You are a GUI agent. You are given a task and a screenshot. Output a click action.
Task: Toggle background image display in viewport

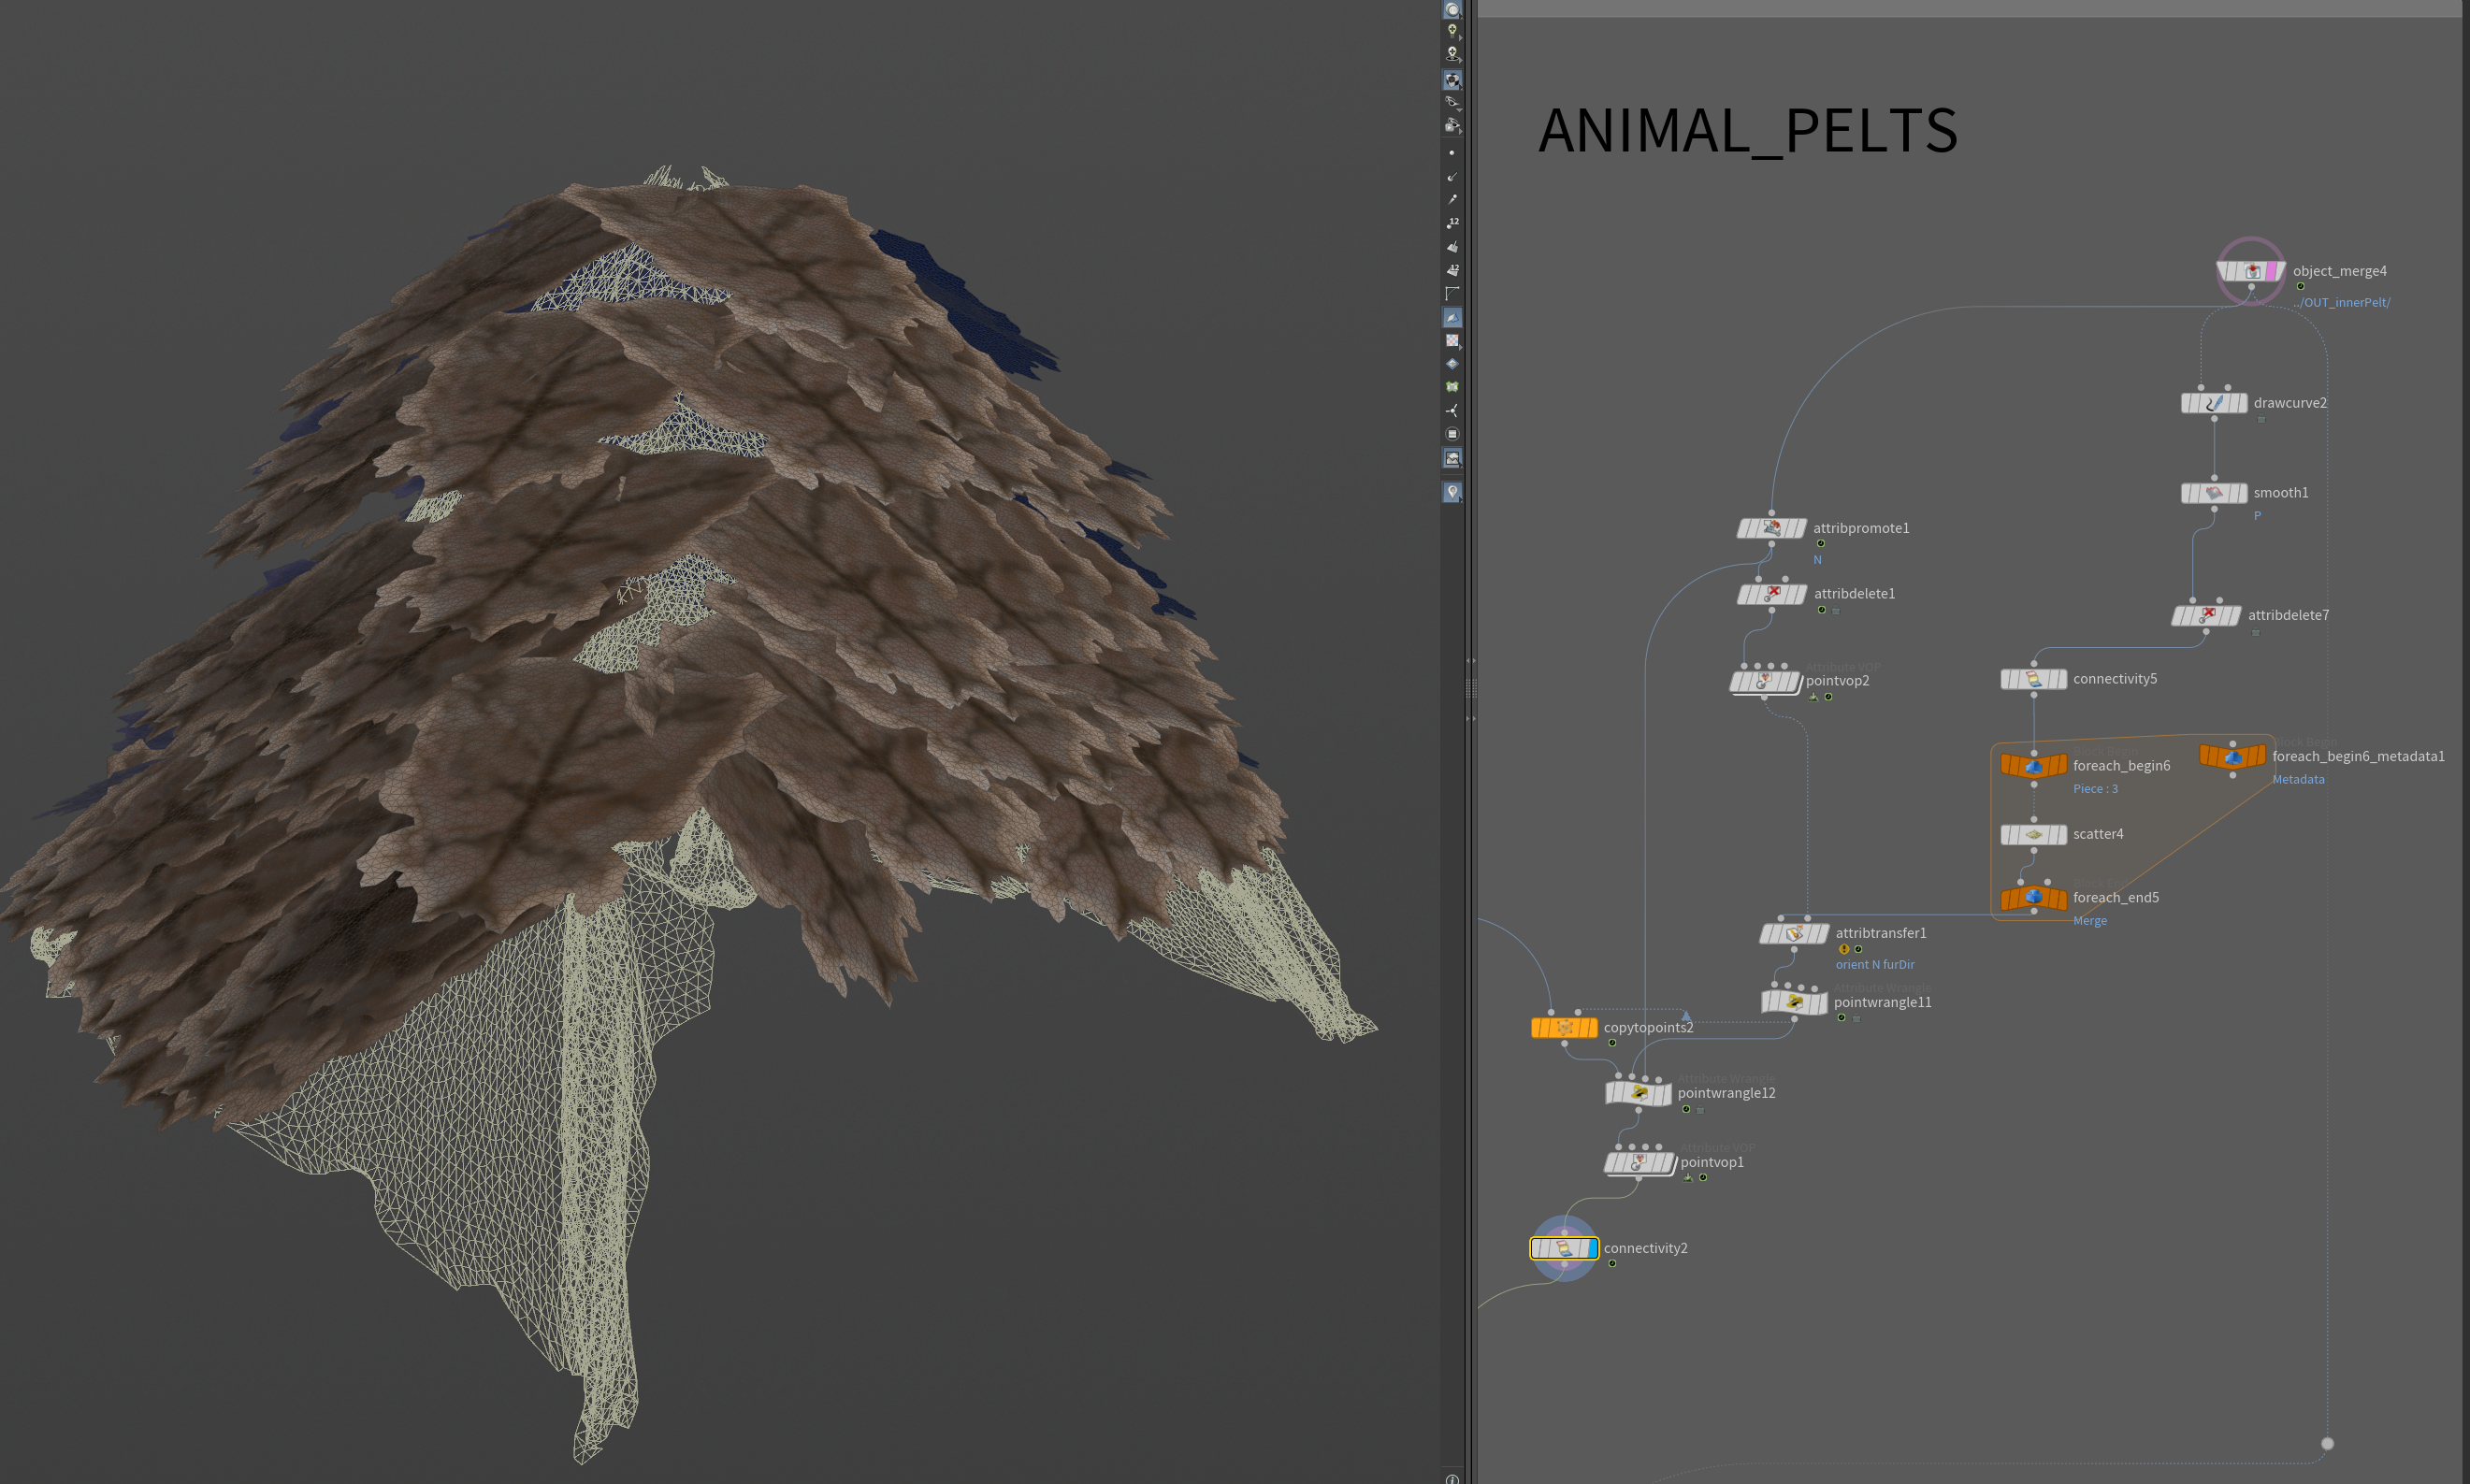(x=1452, y=458)
